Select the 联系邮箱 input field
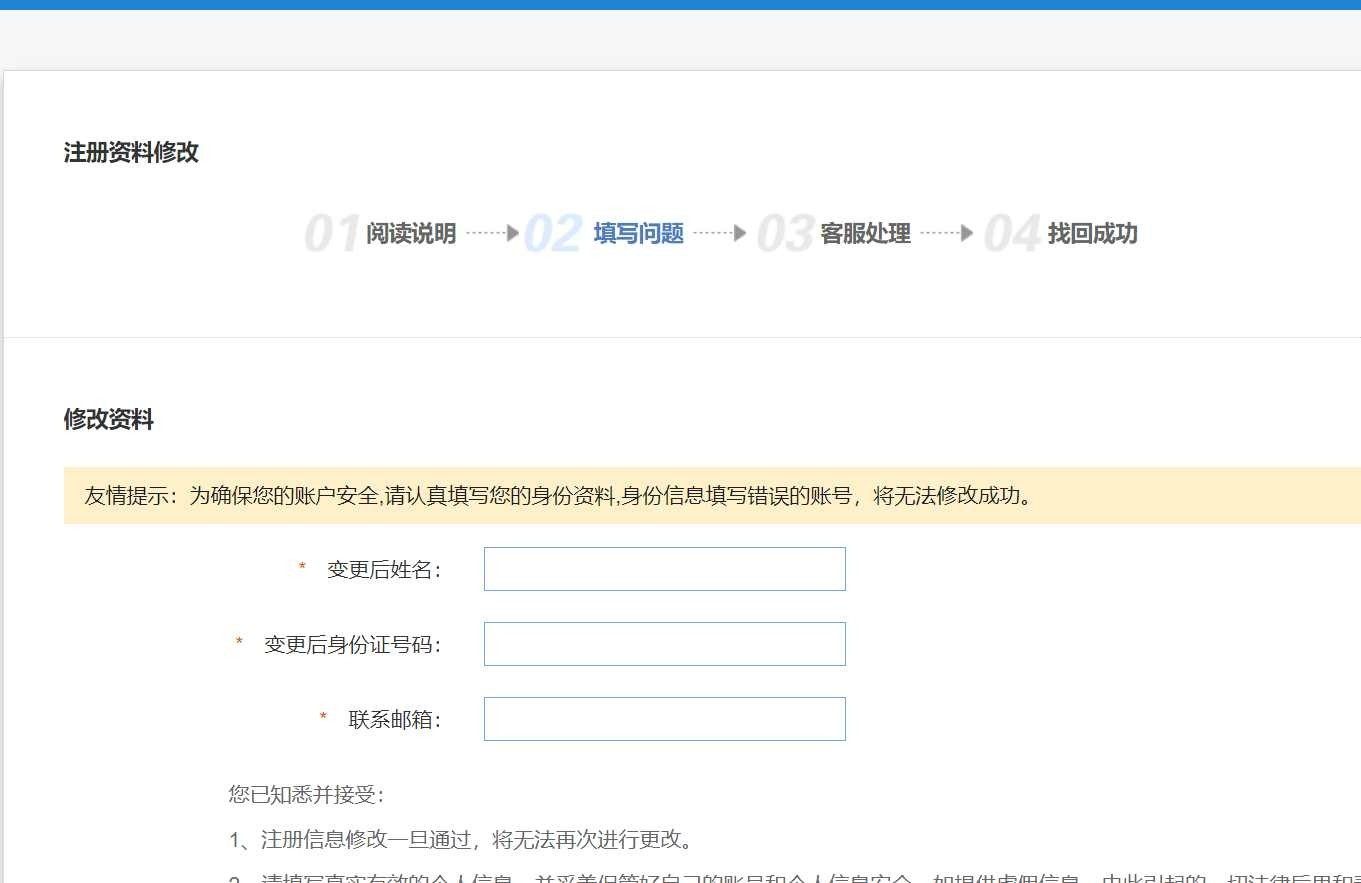 coord(663,718)
